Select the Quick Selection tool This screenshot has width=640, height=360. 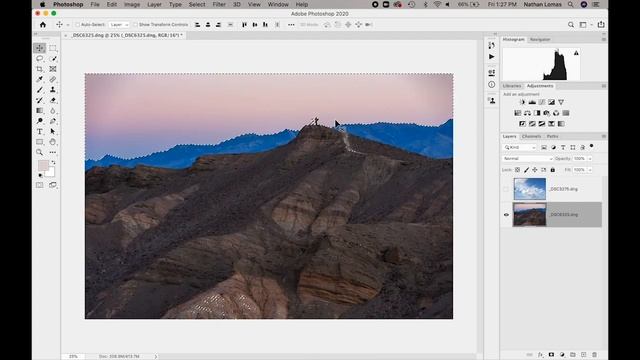tap(53, 59)
